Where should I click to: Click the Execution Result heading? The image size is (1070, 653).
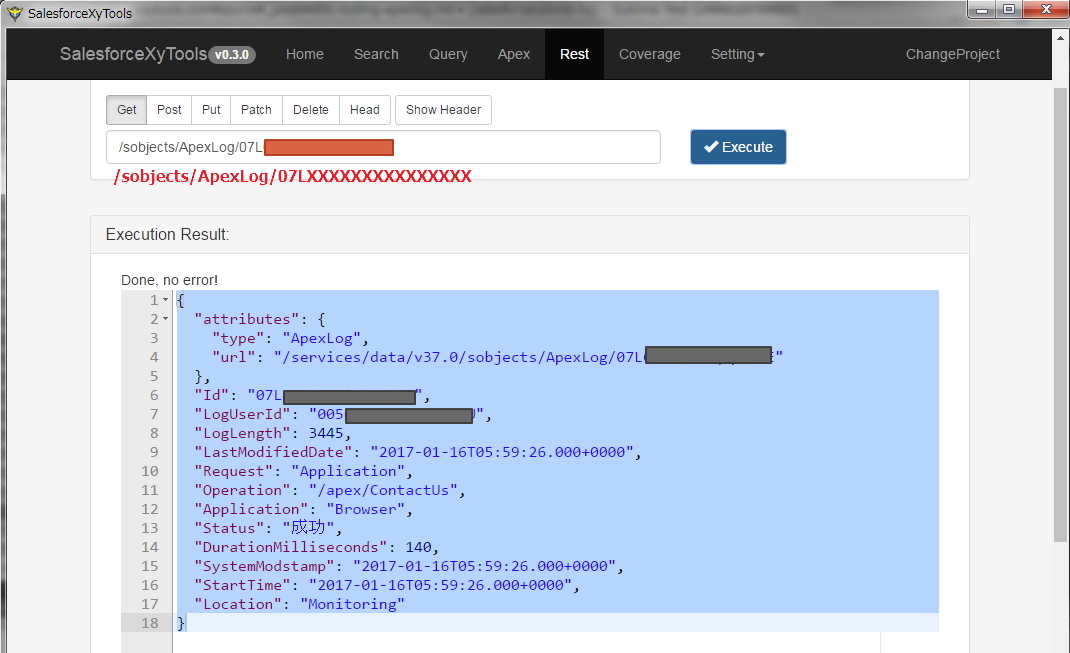pyautogui.click(x=167, y=235)
